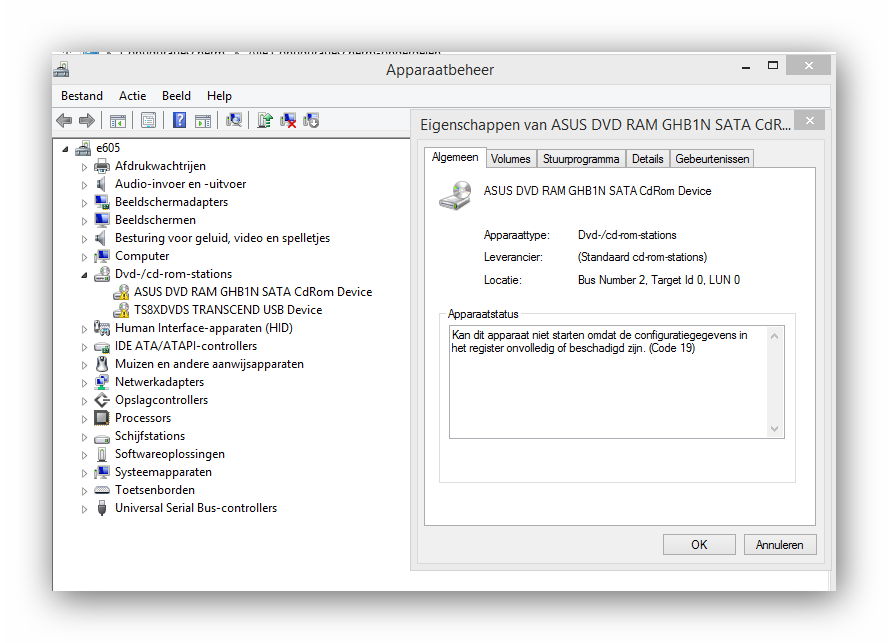Open the Actie menu
This screenshot has width=888, height=643.
(x=132, y=96)
